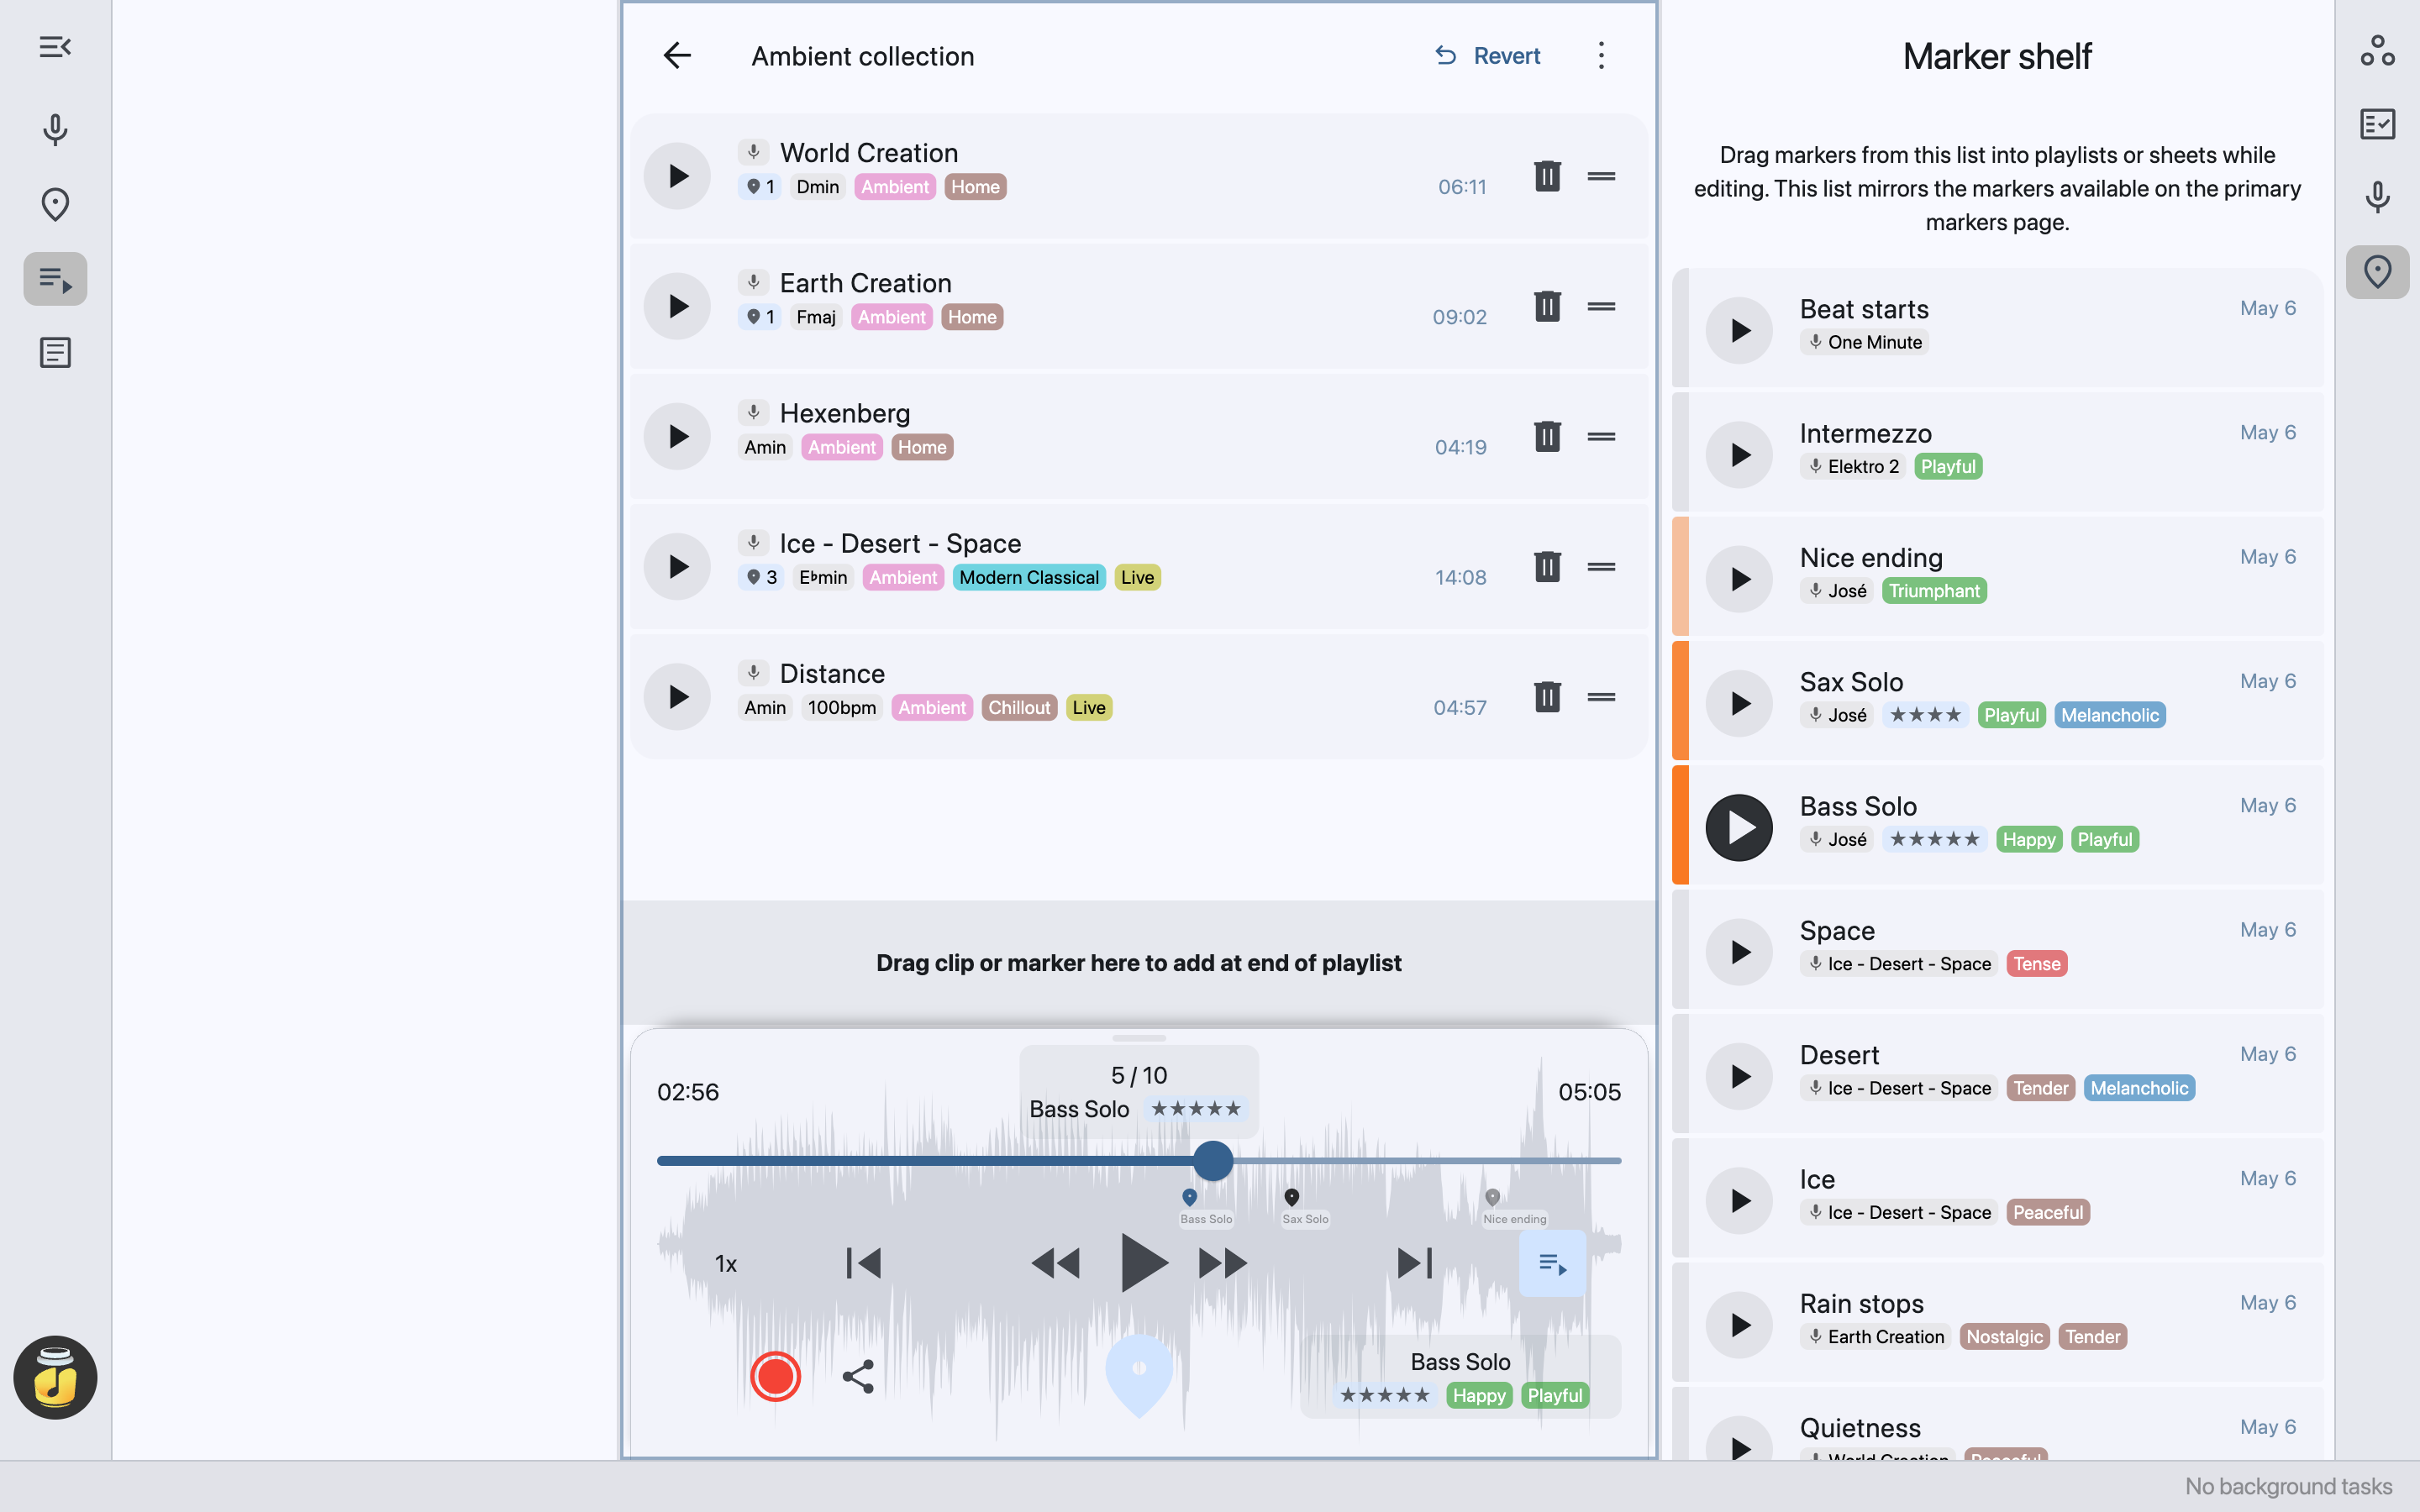2420x1512 pixels.
Task: Play the Distance clip
Action: [x=677, y=696]
